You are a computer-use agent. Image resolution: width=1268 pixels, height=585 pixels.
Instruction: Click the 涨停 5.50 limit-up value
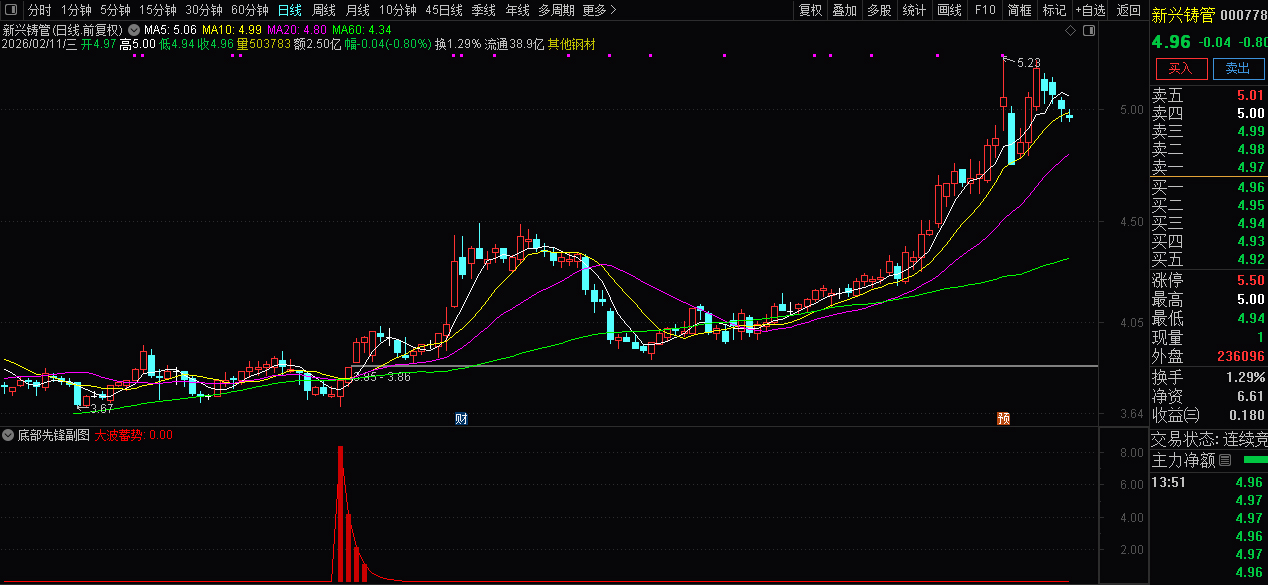(1250, 281)
